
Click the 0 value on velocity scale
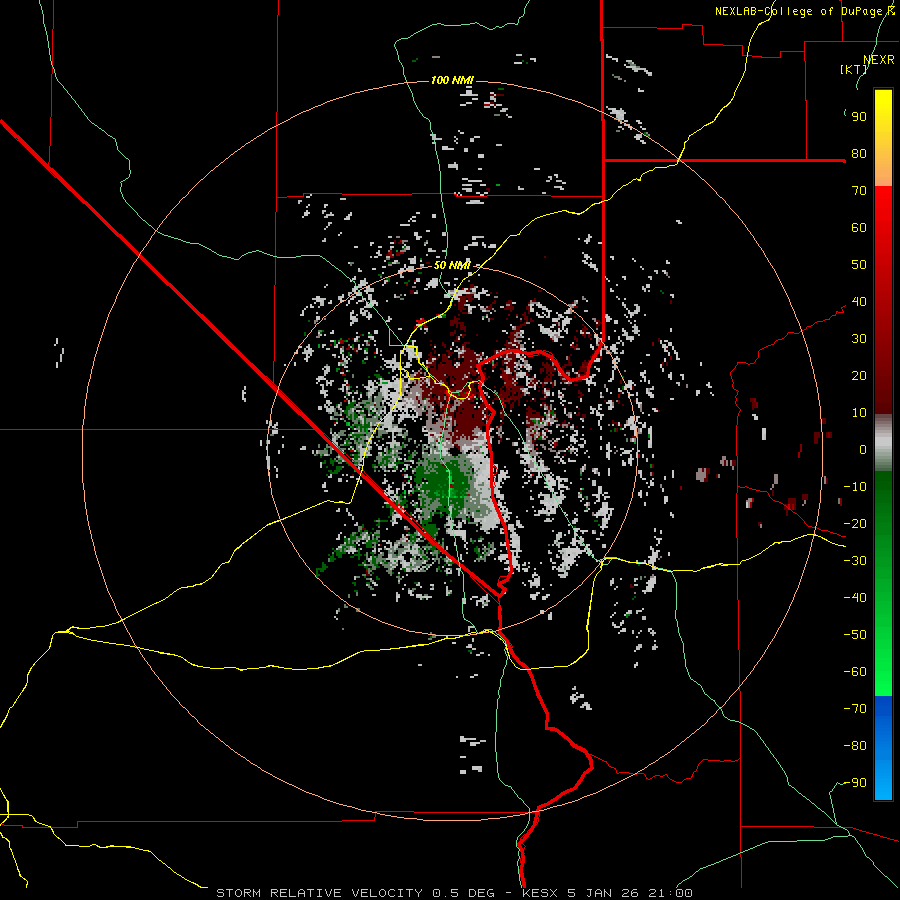[863, 450]
